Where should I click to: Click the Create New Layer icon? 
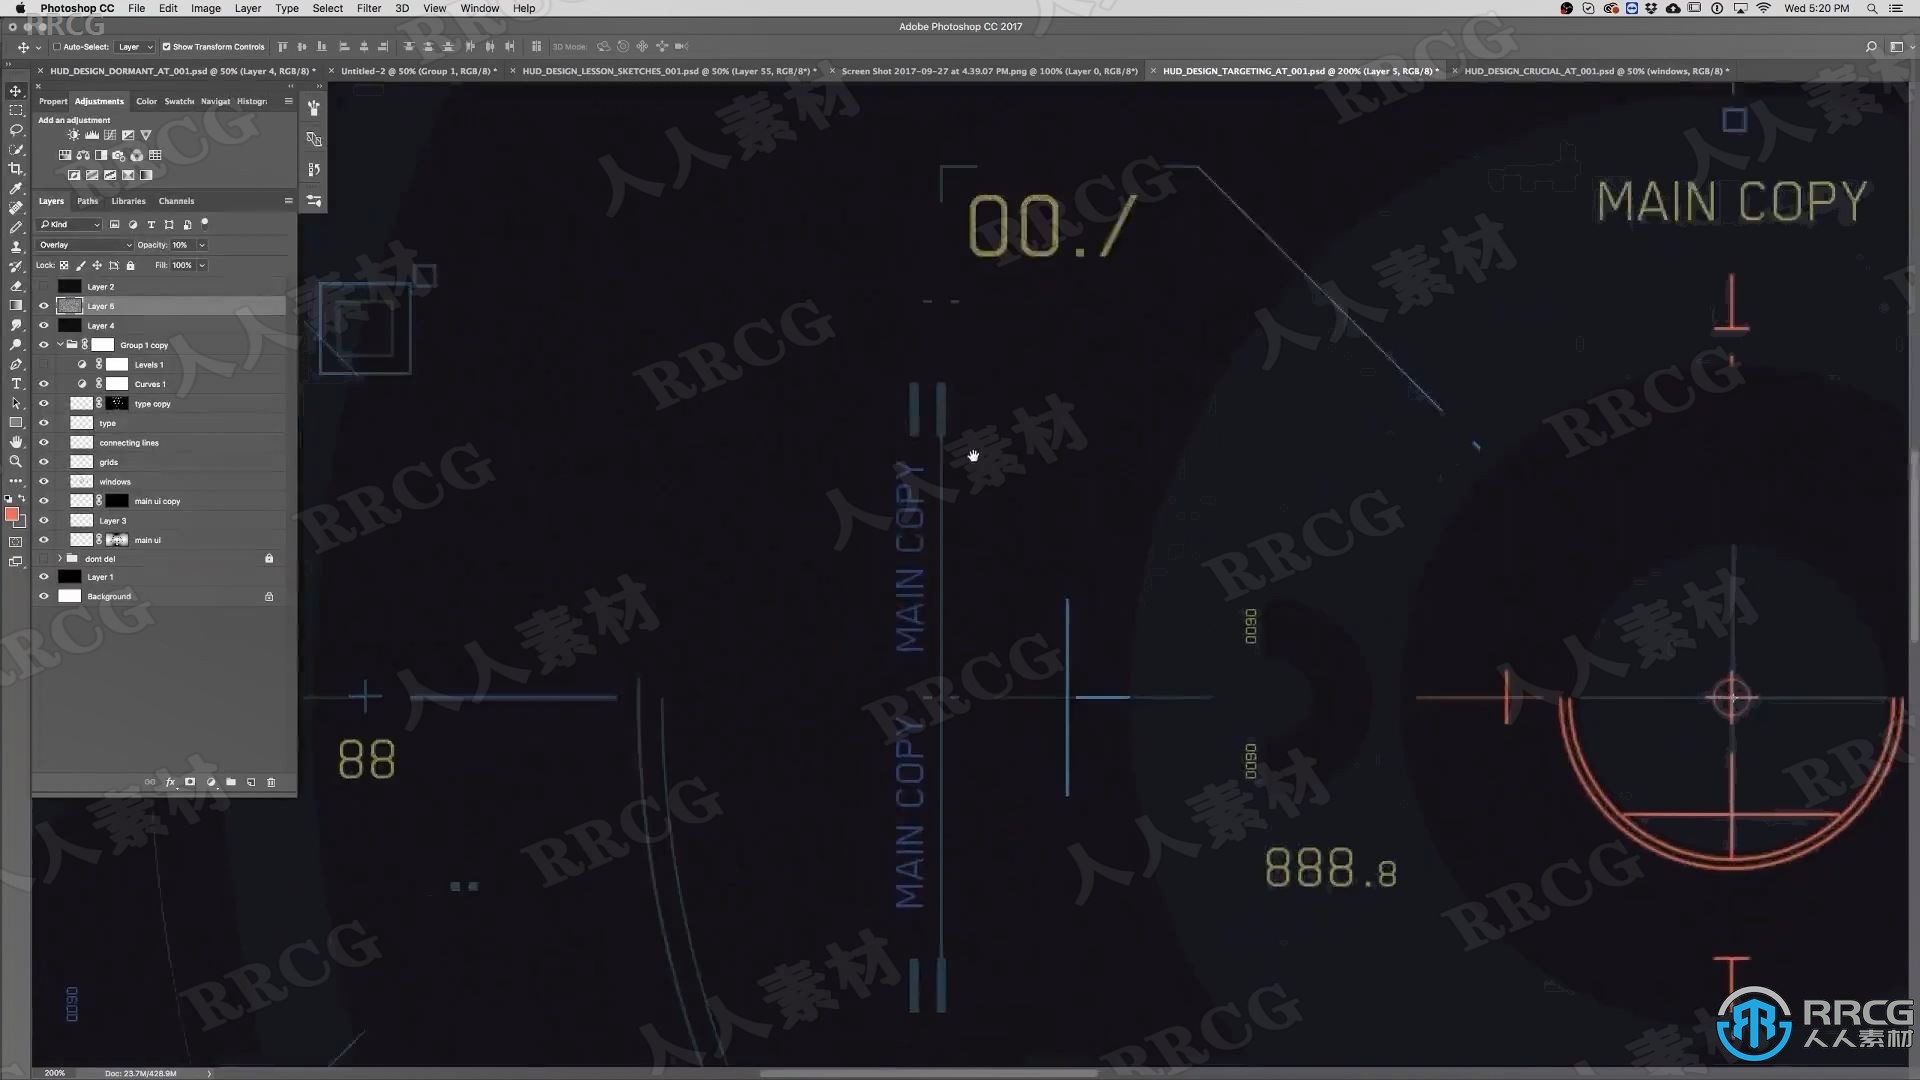tap(251, 782)
